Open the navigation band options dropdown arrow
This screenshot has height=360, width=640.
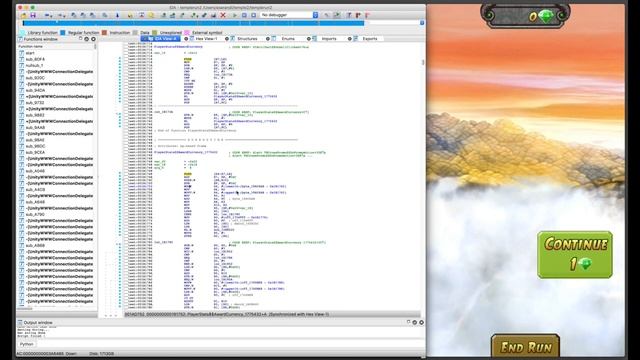[422, 23]
